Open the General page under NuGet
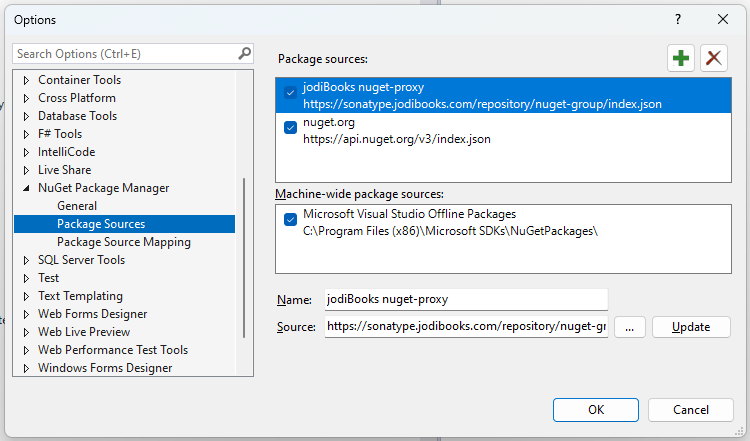 [77, 206]
